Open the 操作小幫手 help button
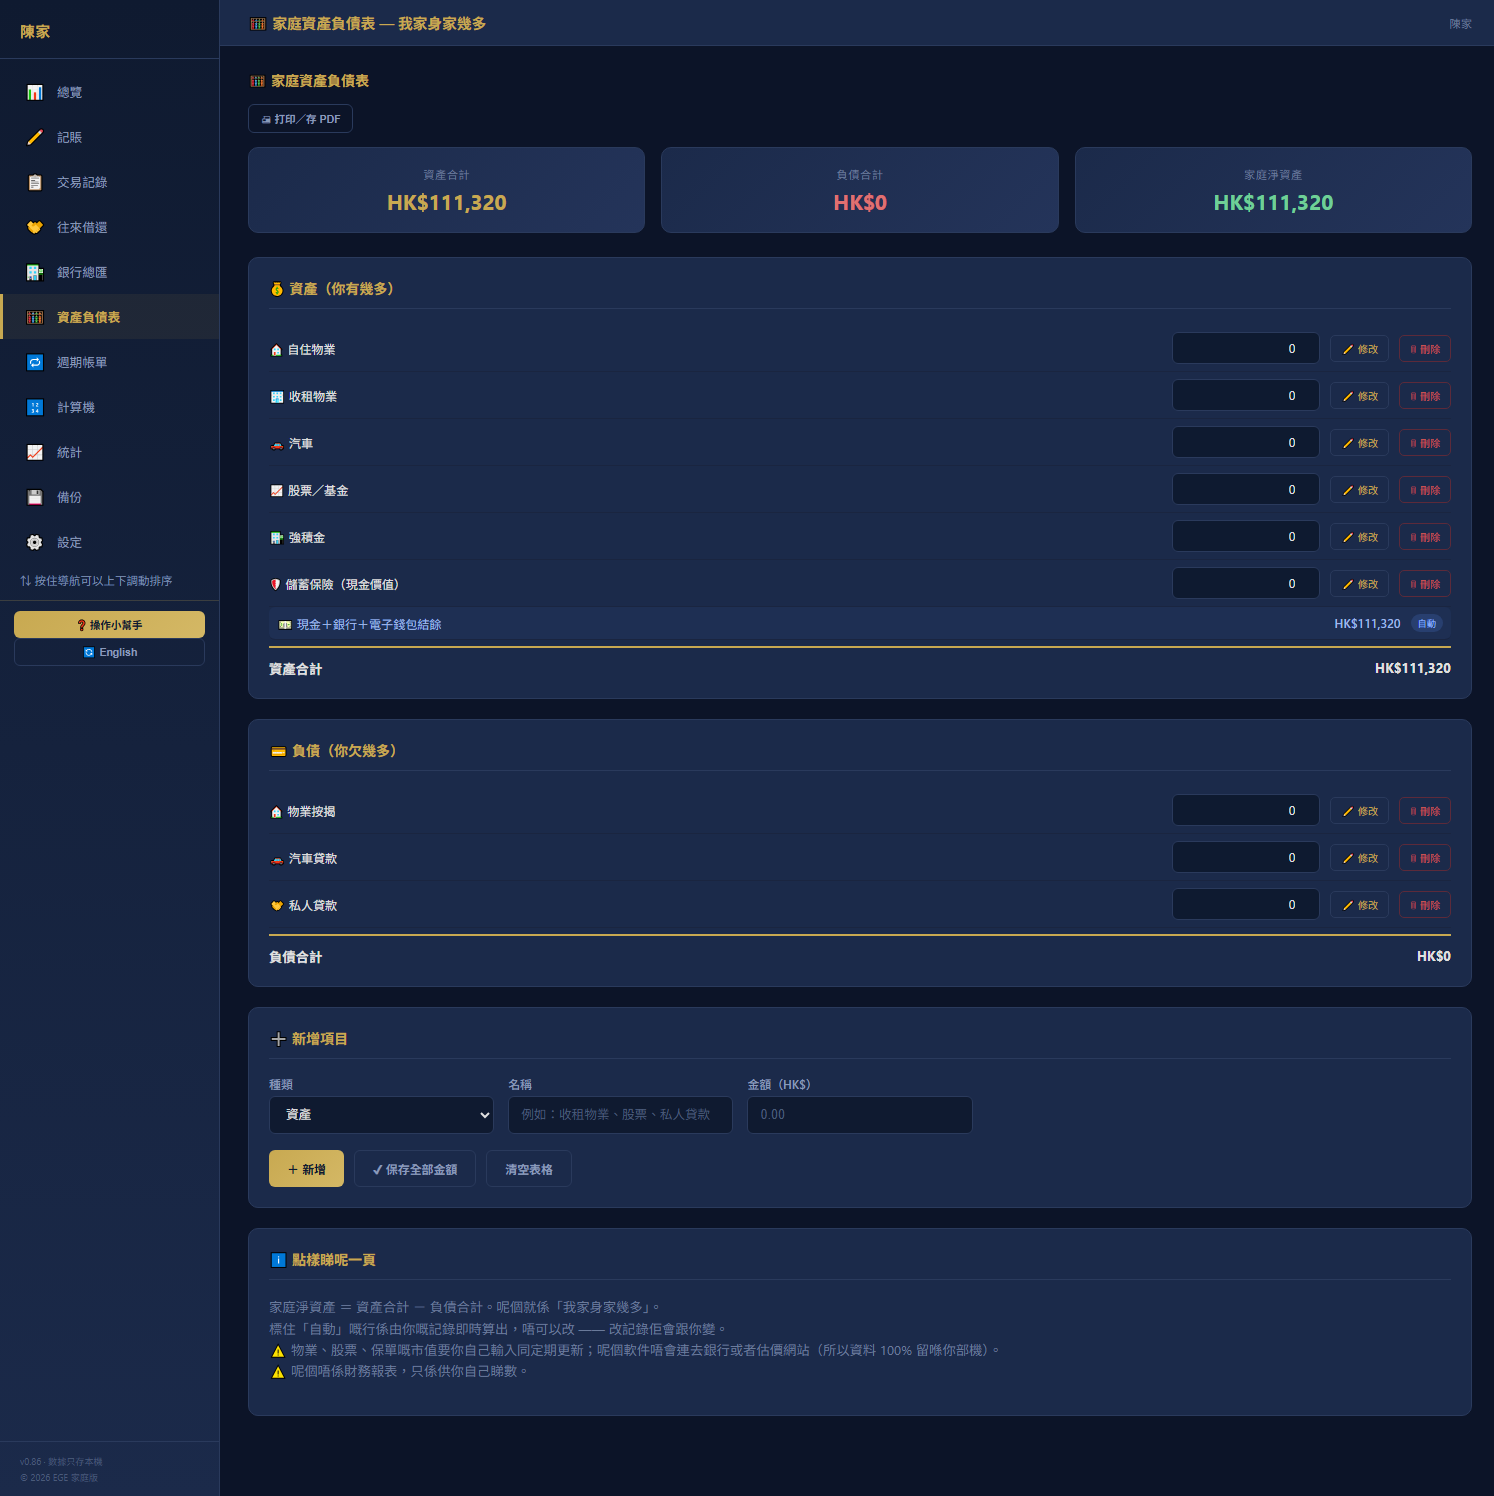The height and width of the screenshot is (1496, 1494). (109, 625)
